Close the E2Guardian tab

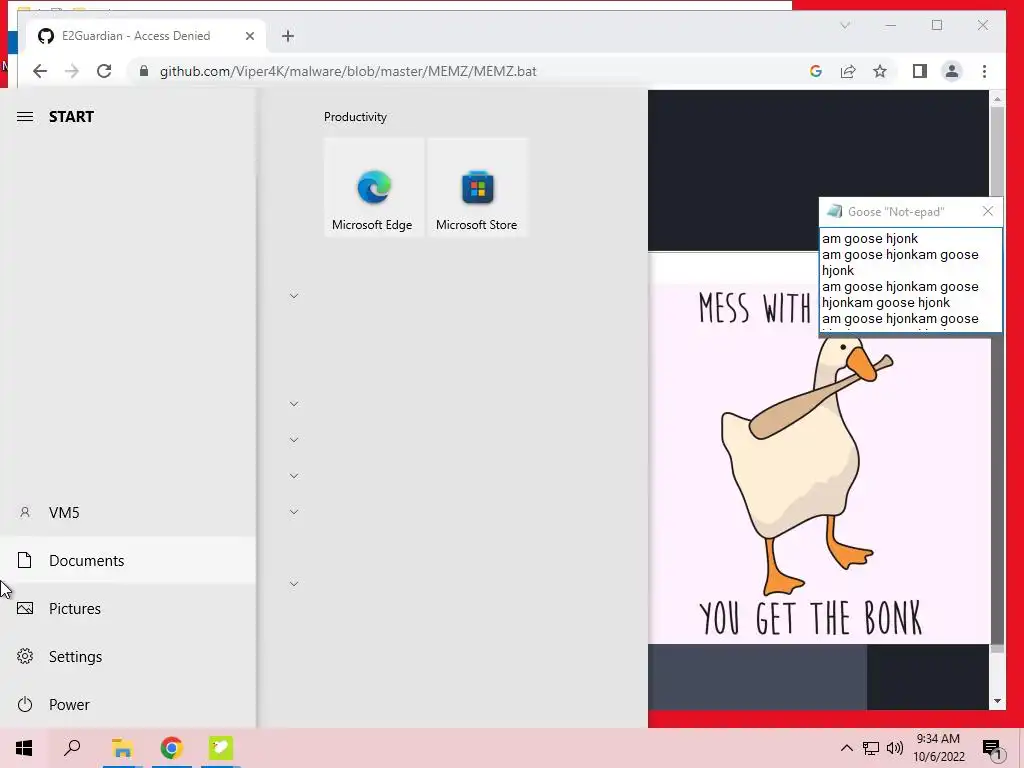click(249, 36)
